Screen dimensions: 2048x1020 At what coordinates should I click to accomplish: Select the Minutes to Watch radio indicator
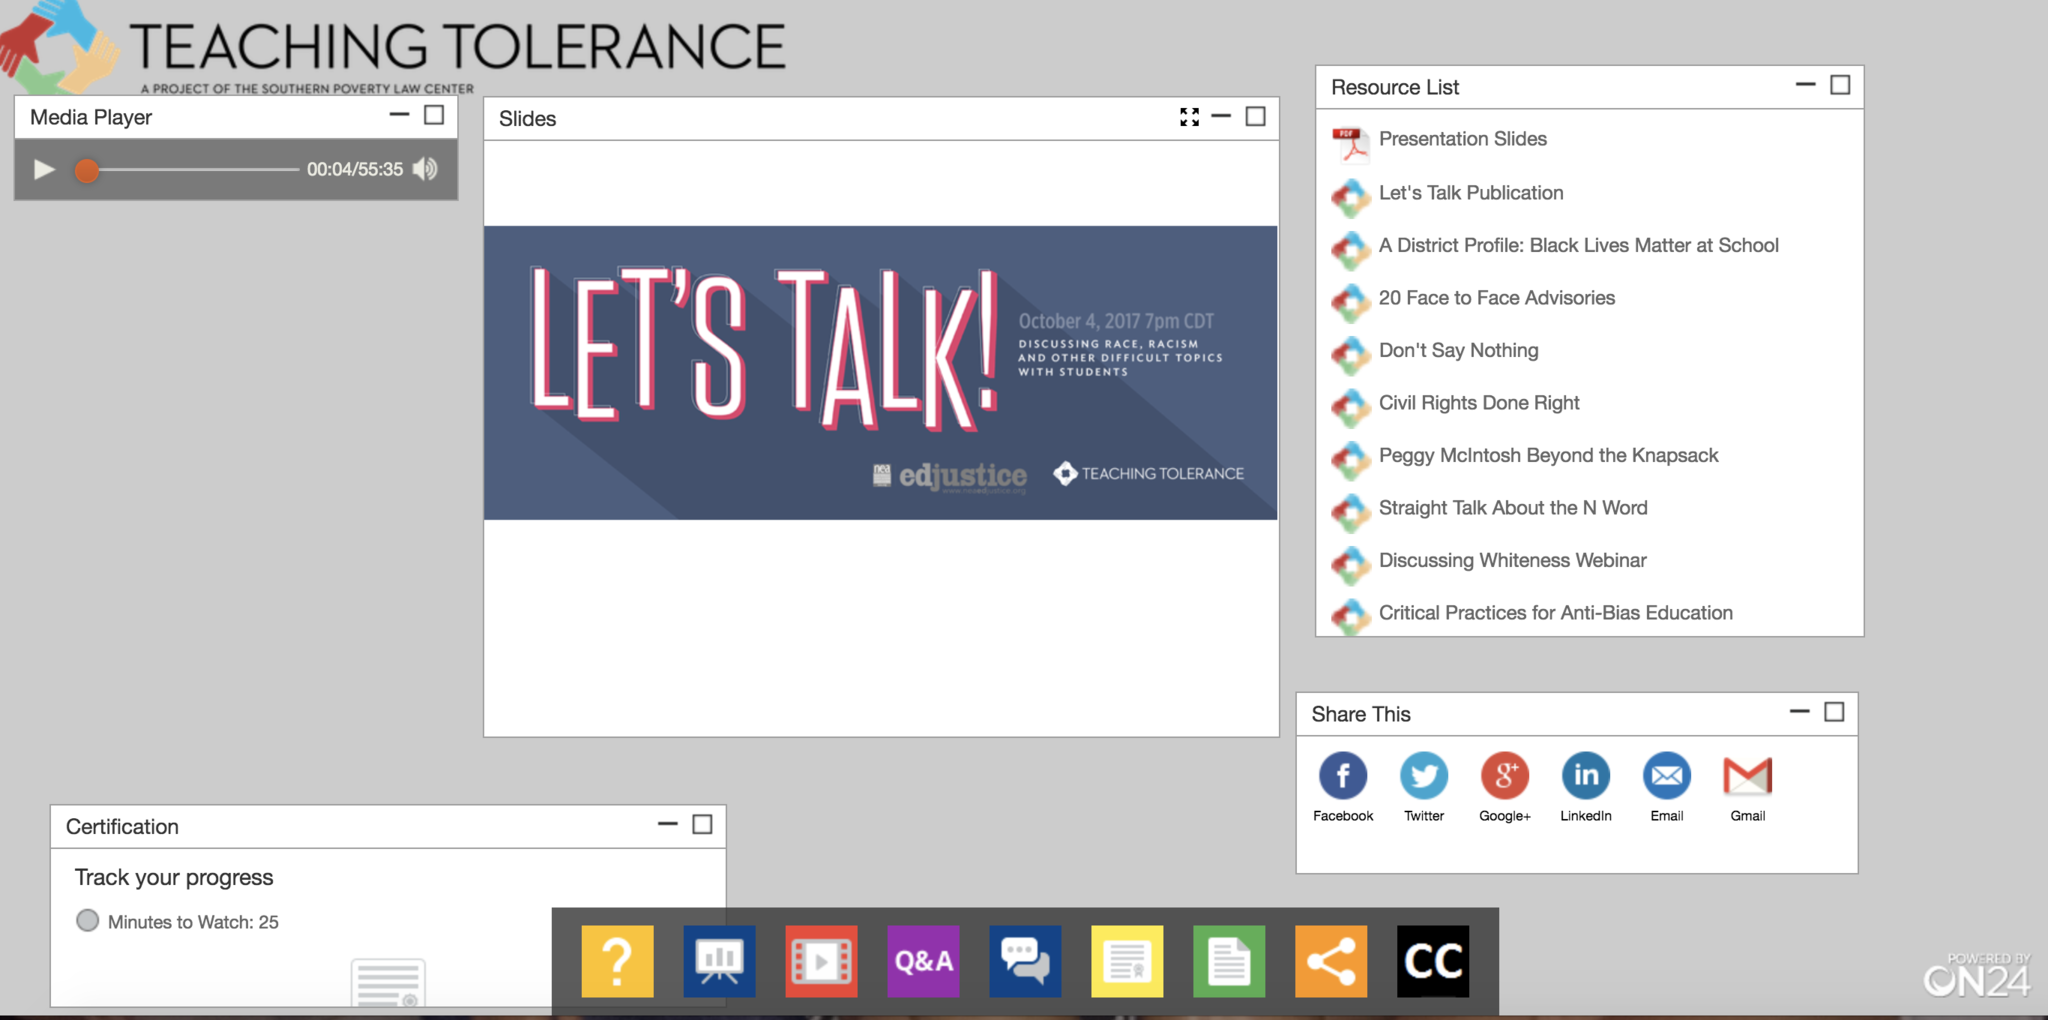[x=88, y=921]
